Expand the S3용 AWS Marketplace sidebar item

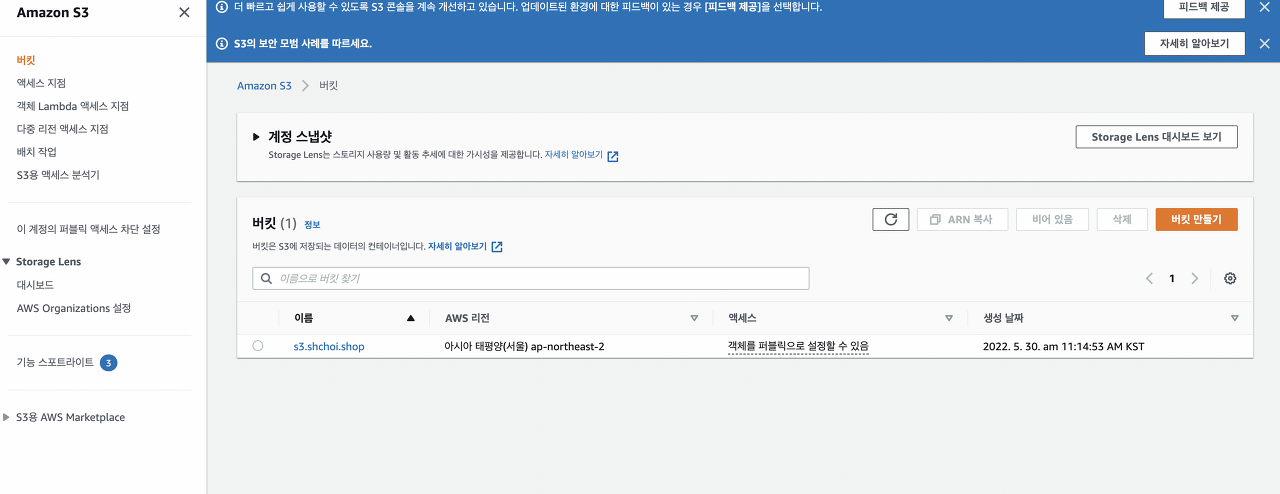7,417
